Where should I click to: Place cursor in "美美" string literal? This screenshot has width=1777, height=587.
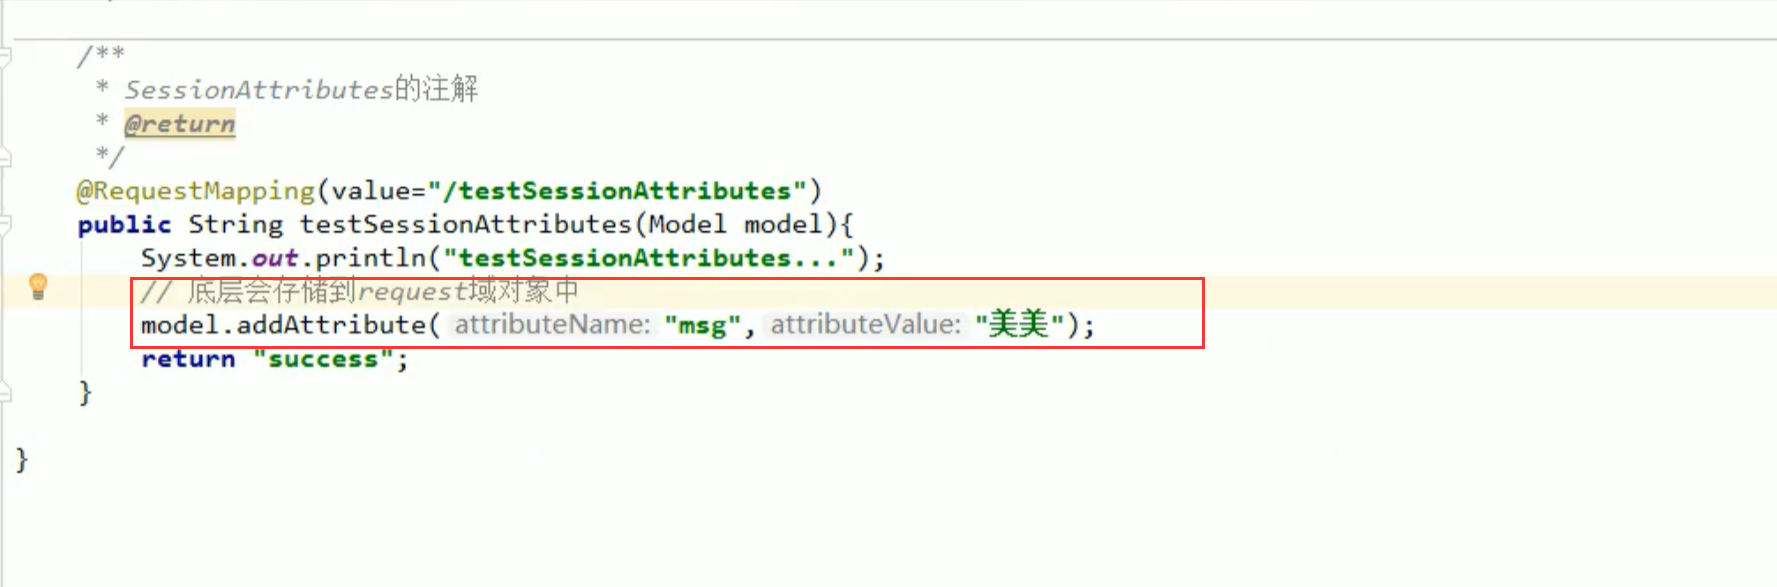pos(1019,324)
